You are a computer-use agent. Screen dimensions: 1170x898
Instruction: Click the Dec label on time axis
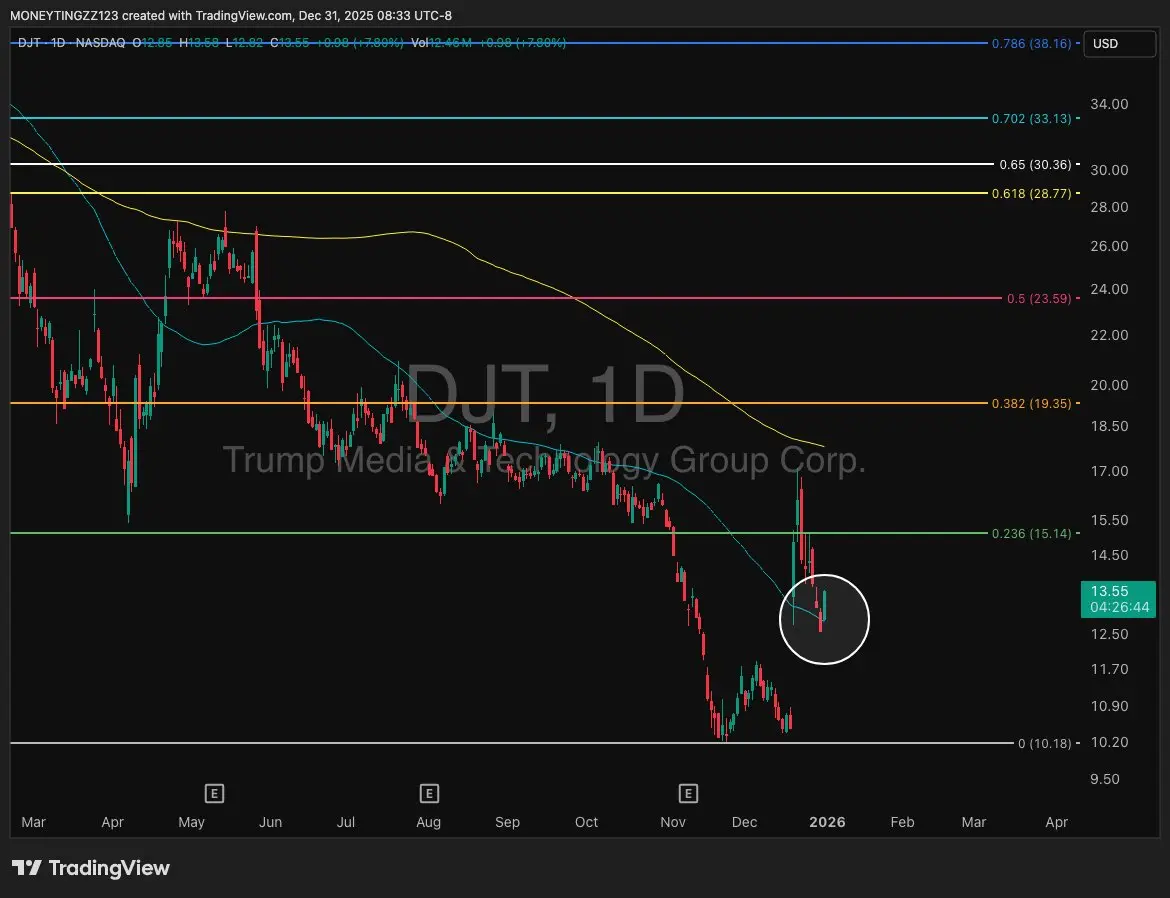click(744, 822)
